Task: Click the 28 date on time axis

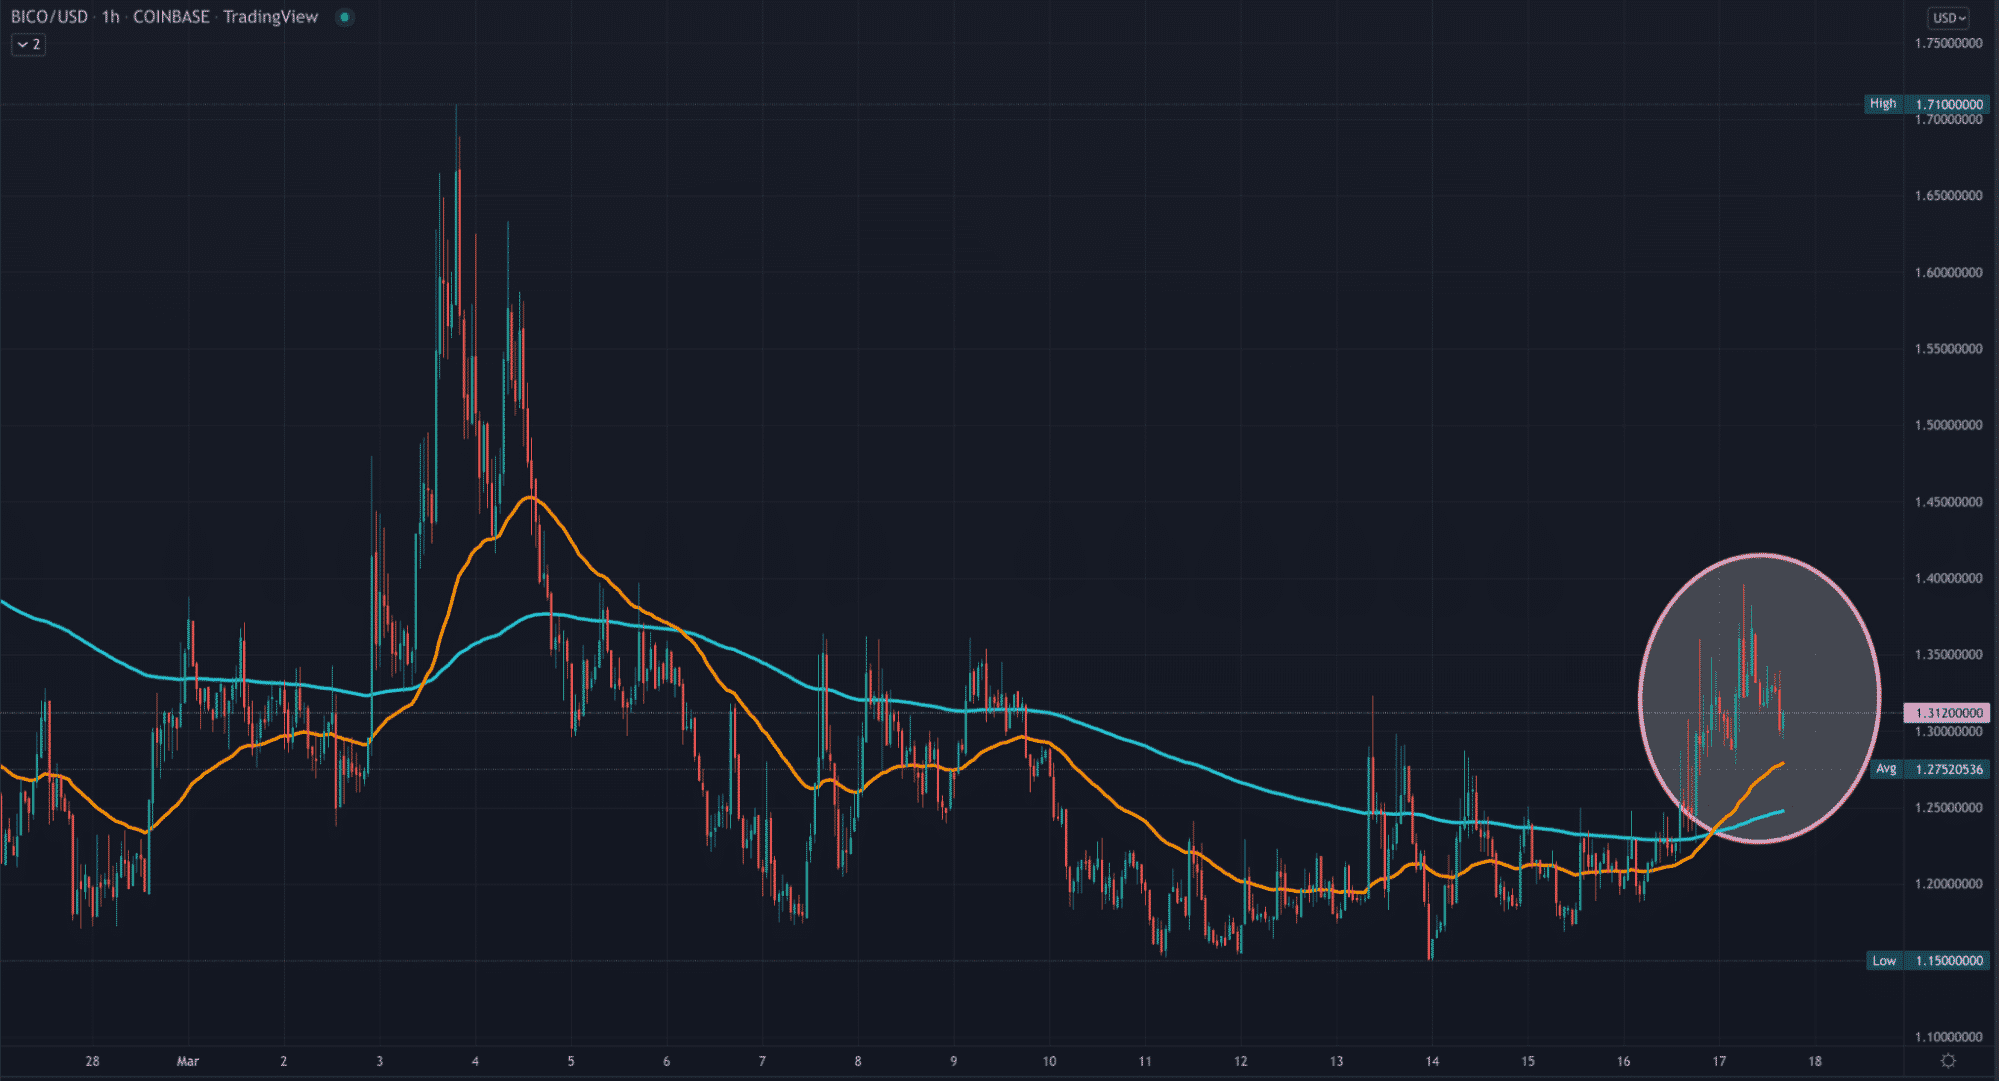Action: point(92,1061)
